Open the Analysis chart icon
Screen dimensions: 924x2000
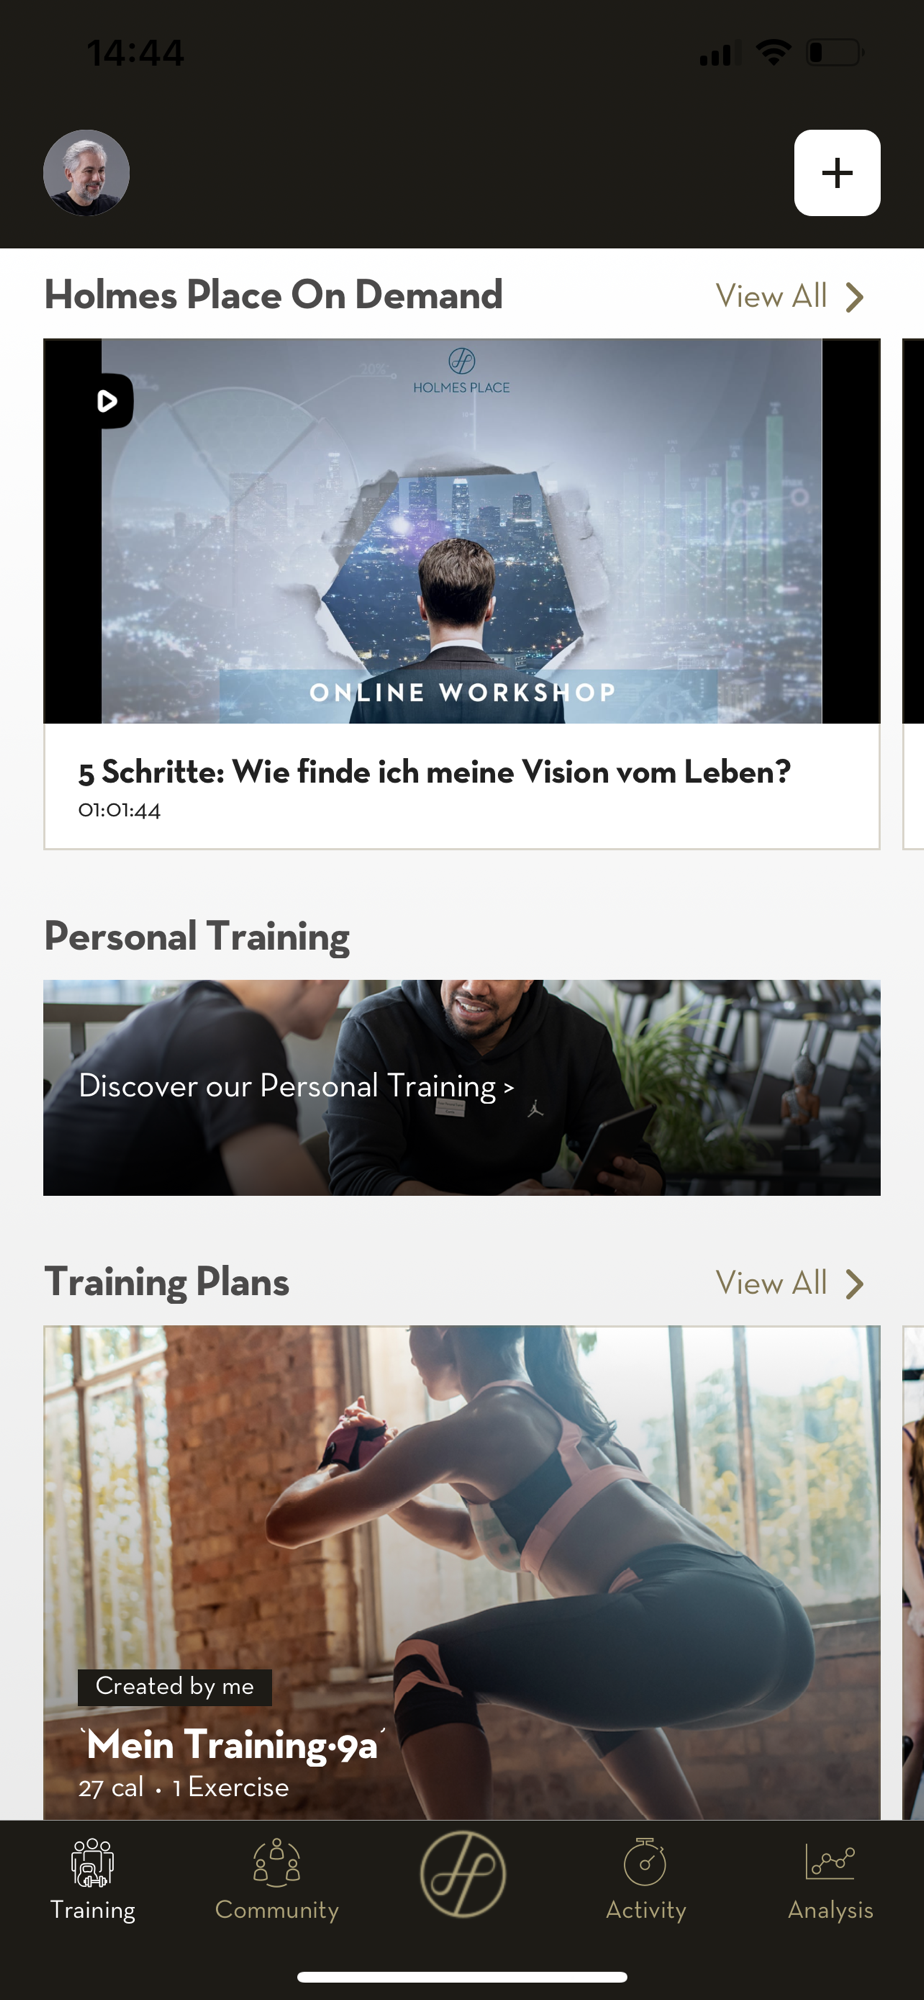830,1862
